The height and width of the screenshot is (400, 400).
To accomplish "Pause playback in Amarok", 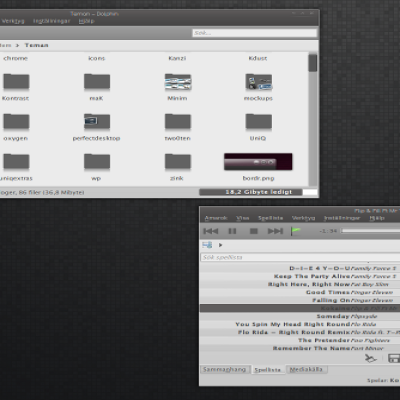I will point(232,231).
